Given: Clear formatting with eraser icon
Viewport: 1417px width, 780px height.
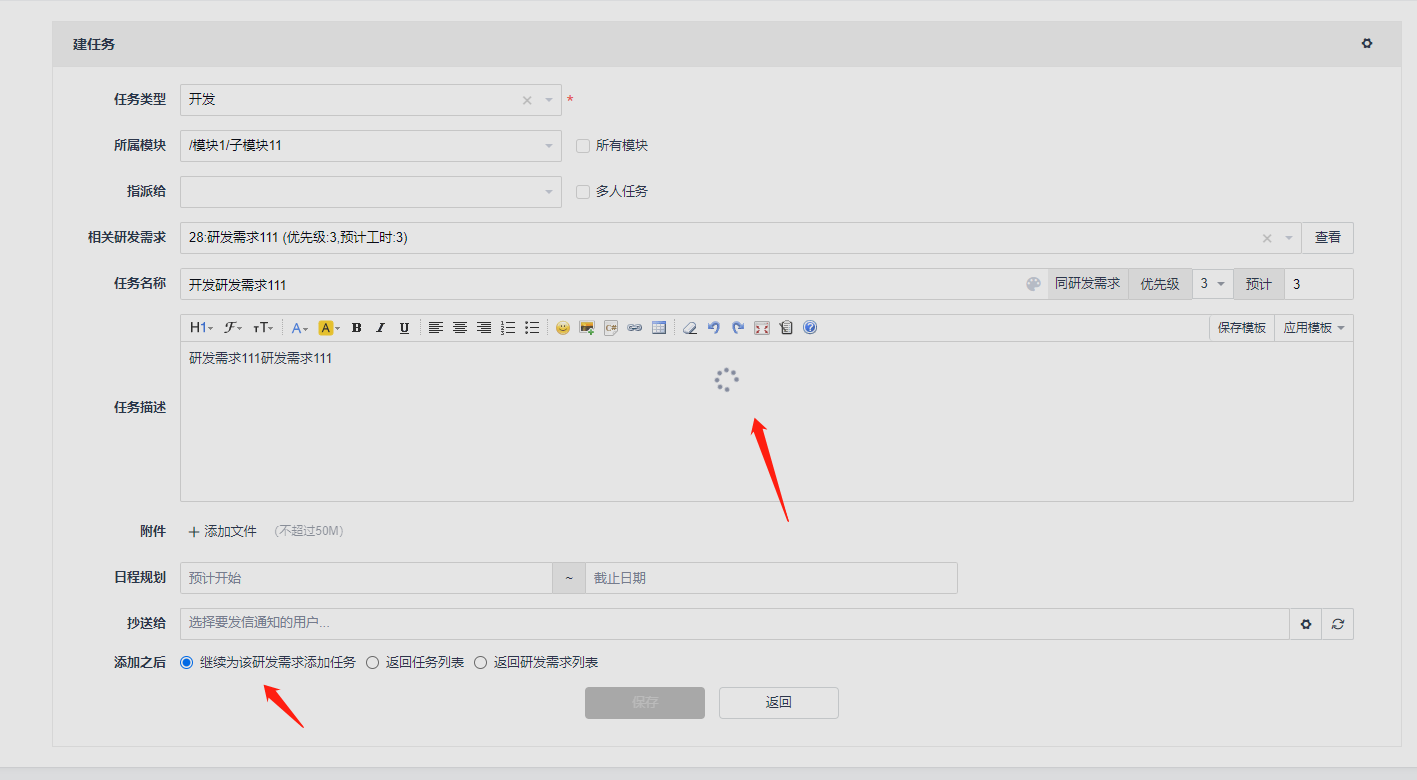Looking at the screenshot, I should point(690,328).
